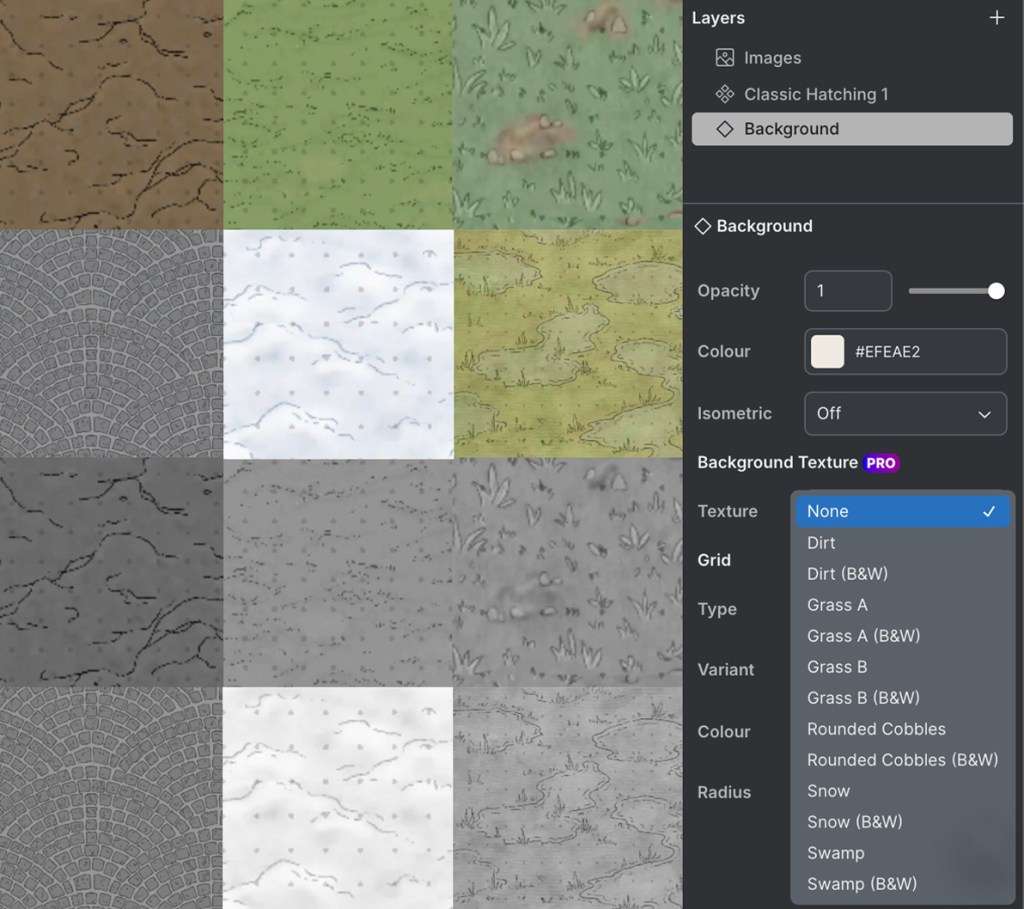The width and height of the screenshot is (1024, 909).
Task: Choose the Rounded Cobbles texture
Action: [876, 729]
